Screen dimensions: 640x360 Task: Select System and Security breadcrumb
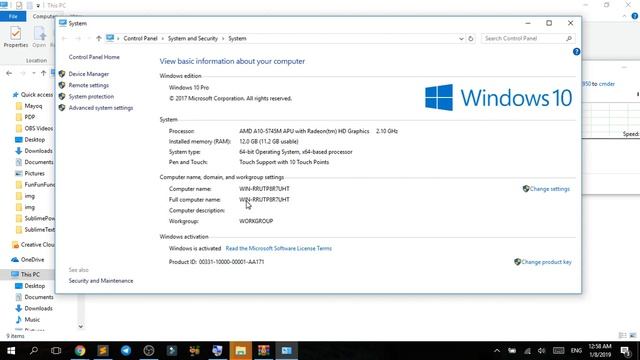click(193, 38)
